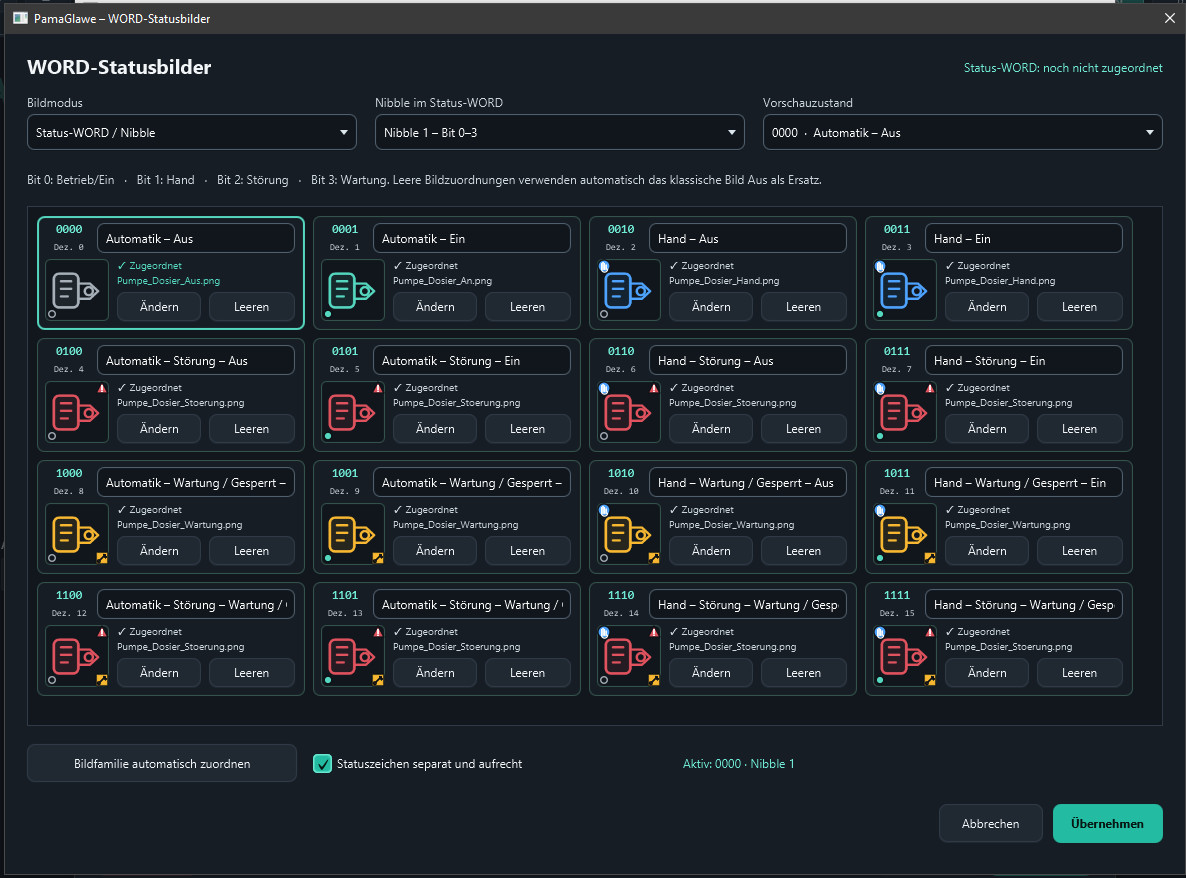The width and height of the screenshot is (1186, 878).
Task: Click the pump image thumbnail for state 0000
Action: [x=76, y=290]
